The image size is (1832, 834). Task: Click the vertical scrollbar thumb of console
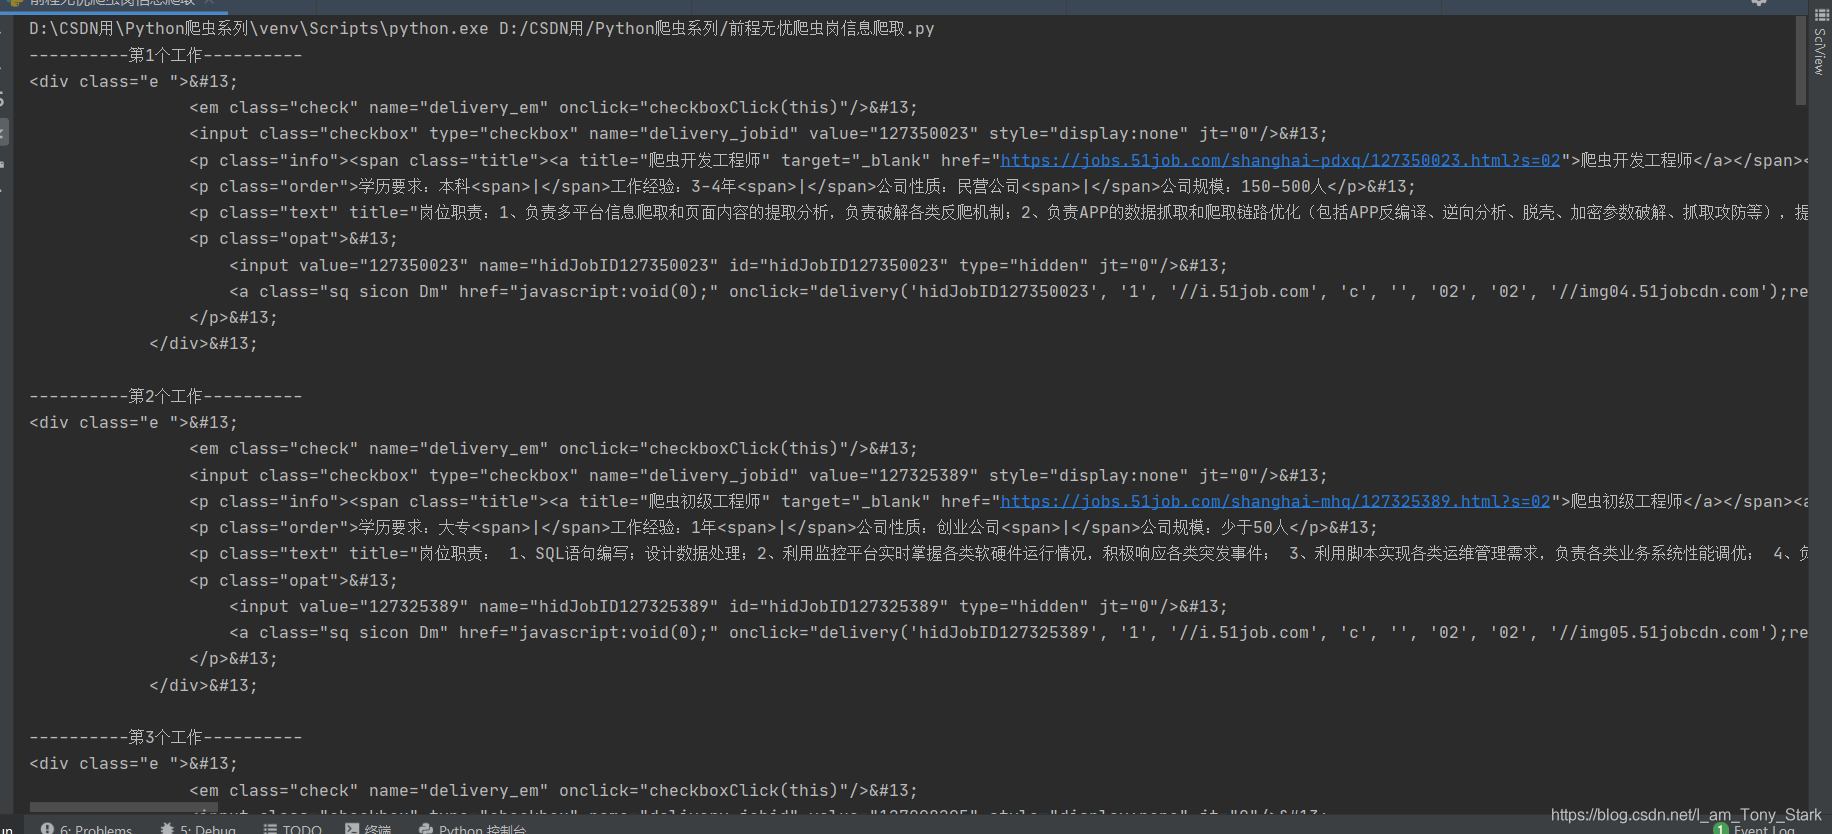[x=1801, y=60]
